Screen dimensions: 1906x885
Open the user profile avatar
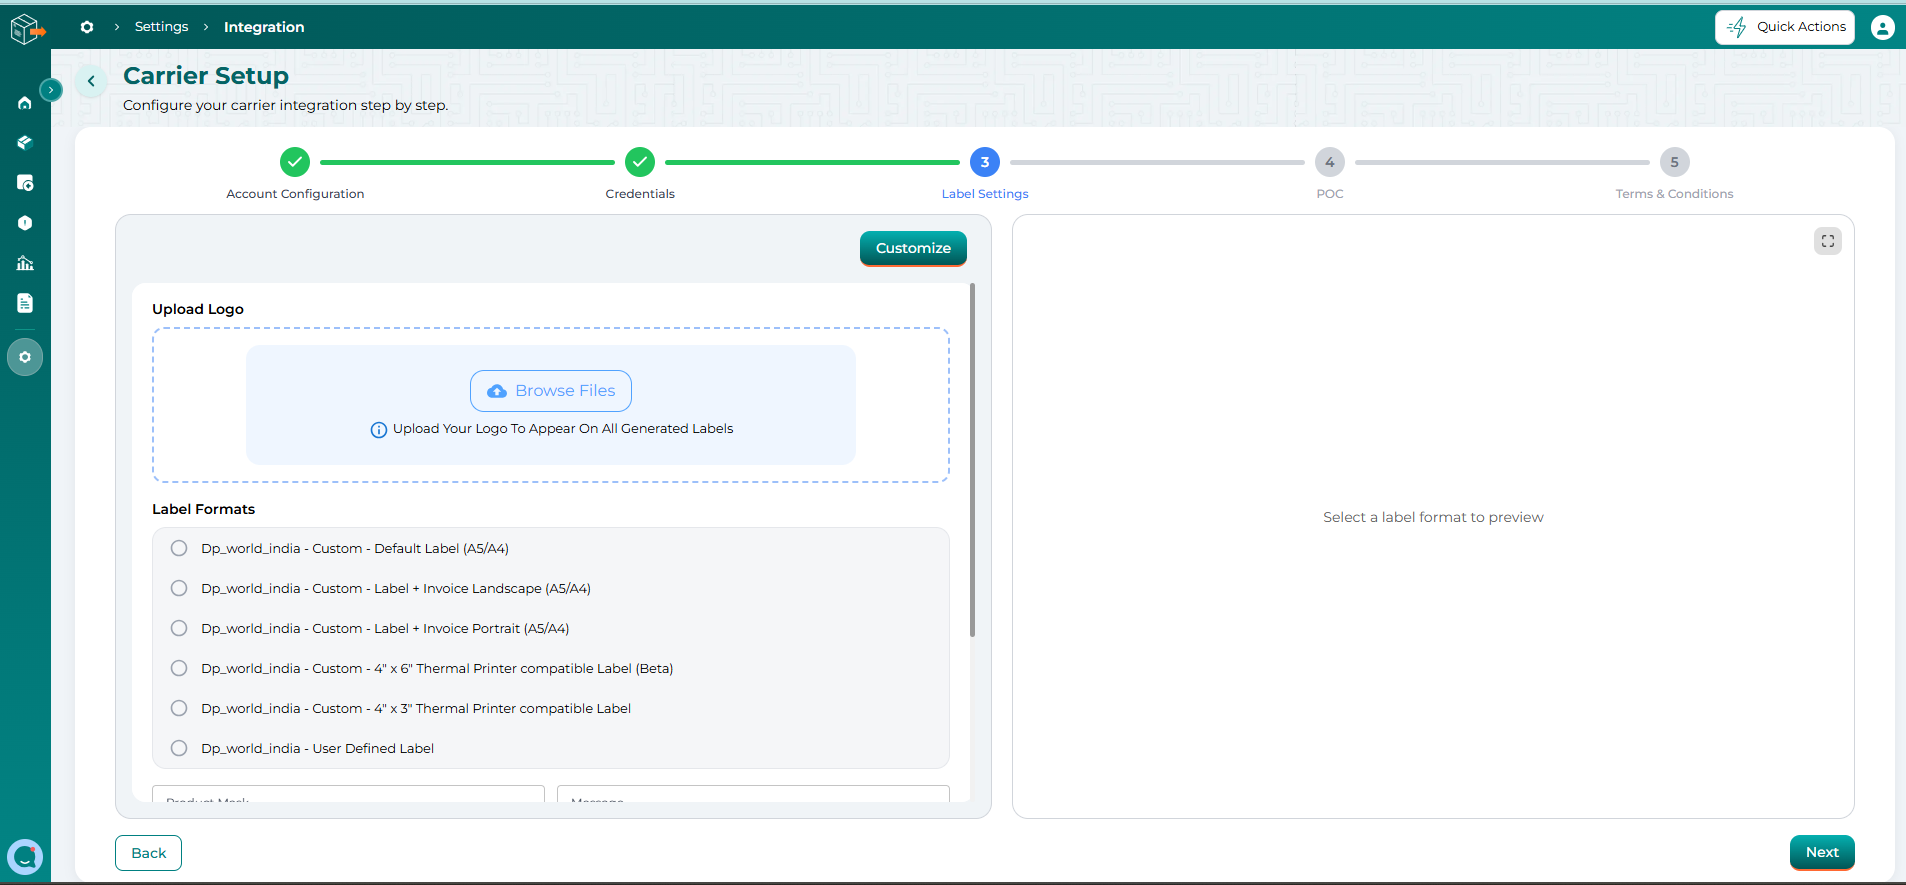tap(1882, 28)
